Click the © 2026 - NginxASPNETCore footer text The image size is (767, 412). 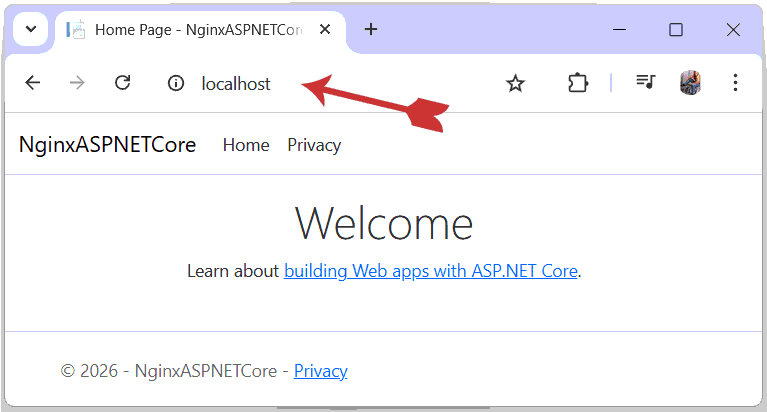tap(168, 371)
